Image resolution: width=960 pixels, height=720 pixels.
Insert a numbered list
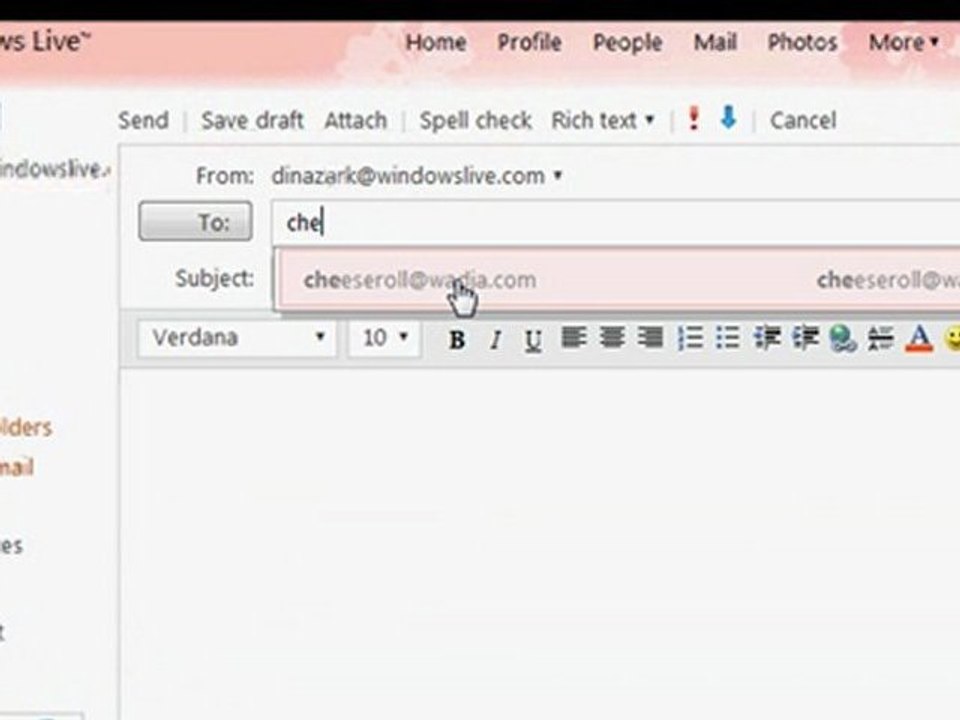[690, 337]
